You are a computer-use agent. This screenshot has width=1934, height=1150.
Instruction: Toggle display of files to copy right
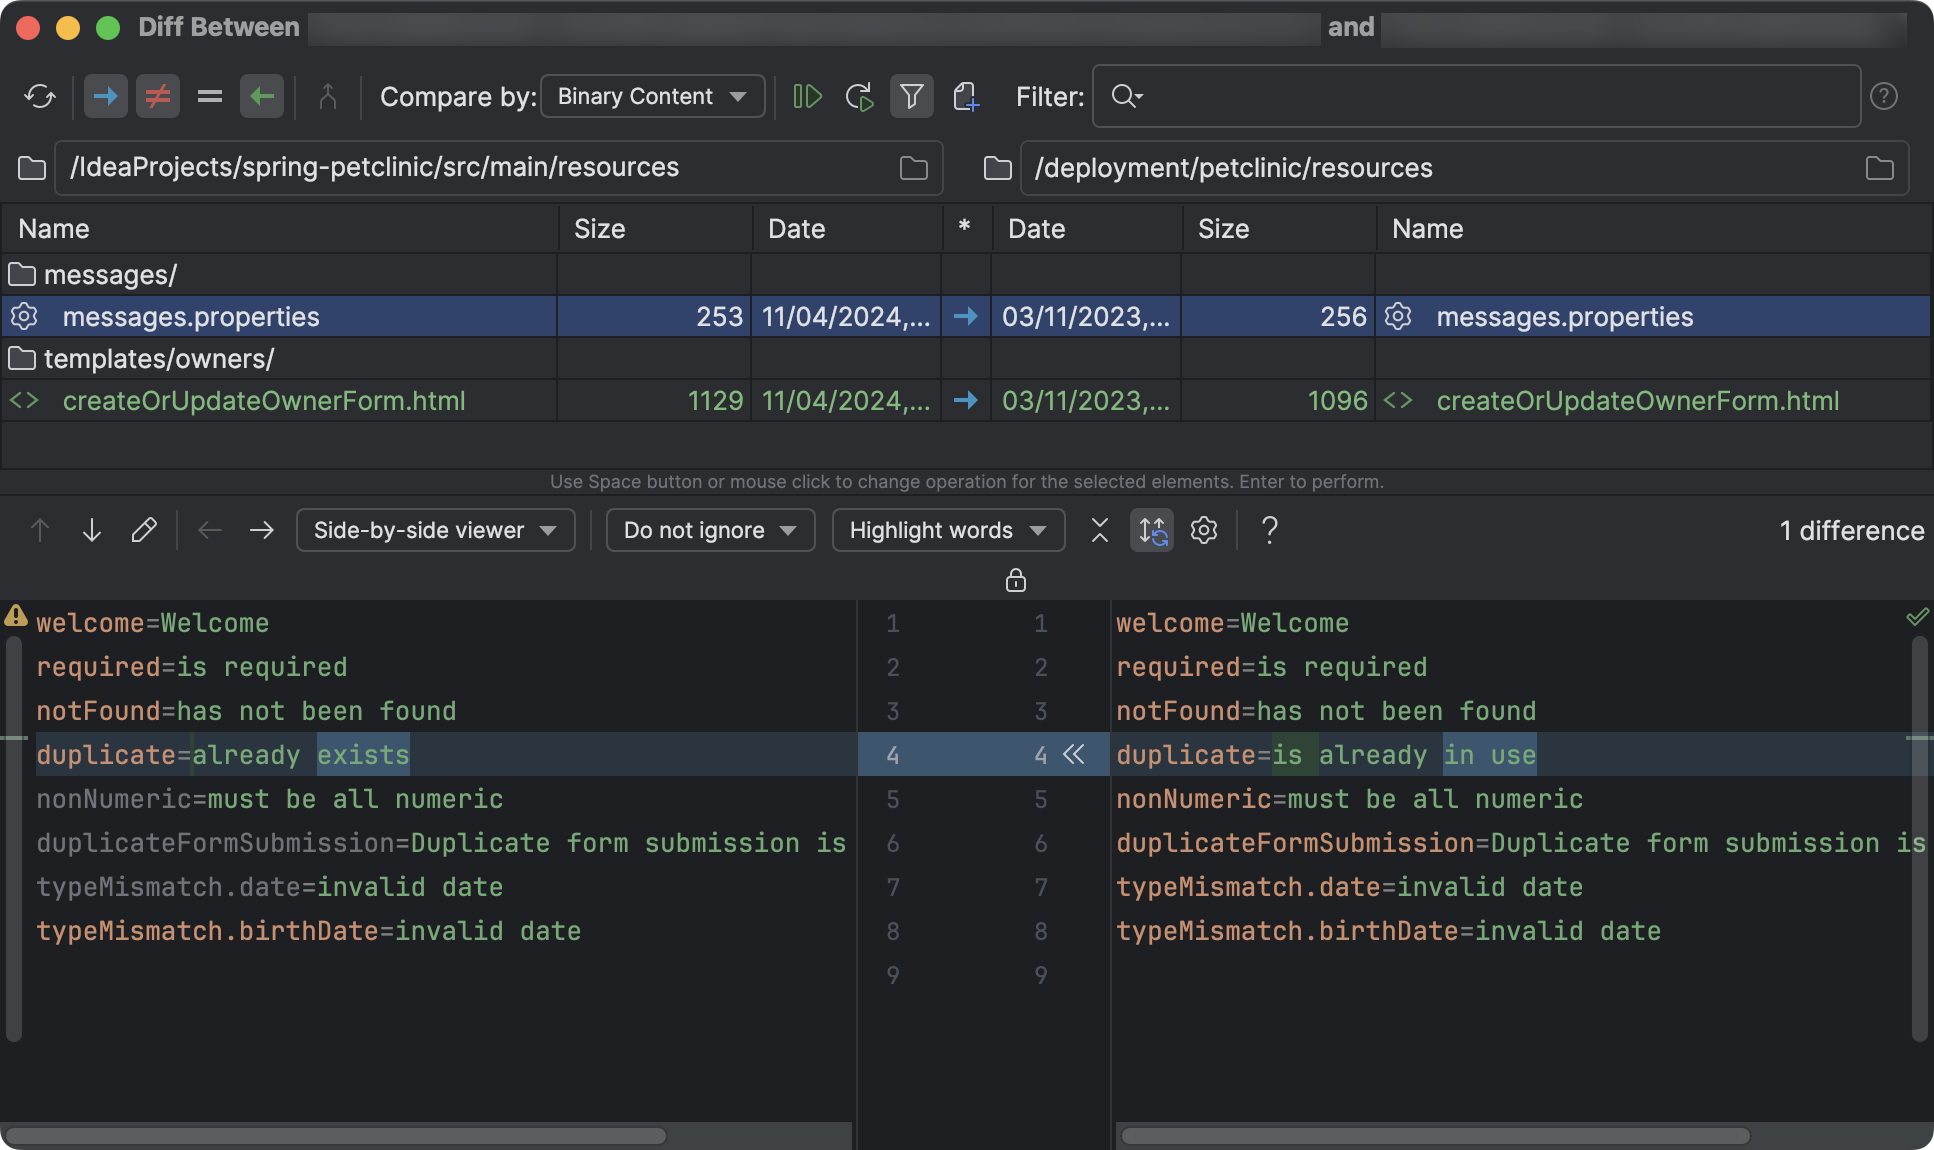(106, 96)
